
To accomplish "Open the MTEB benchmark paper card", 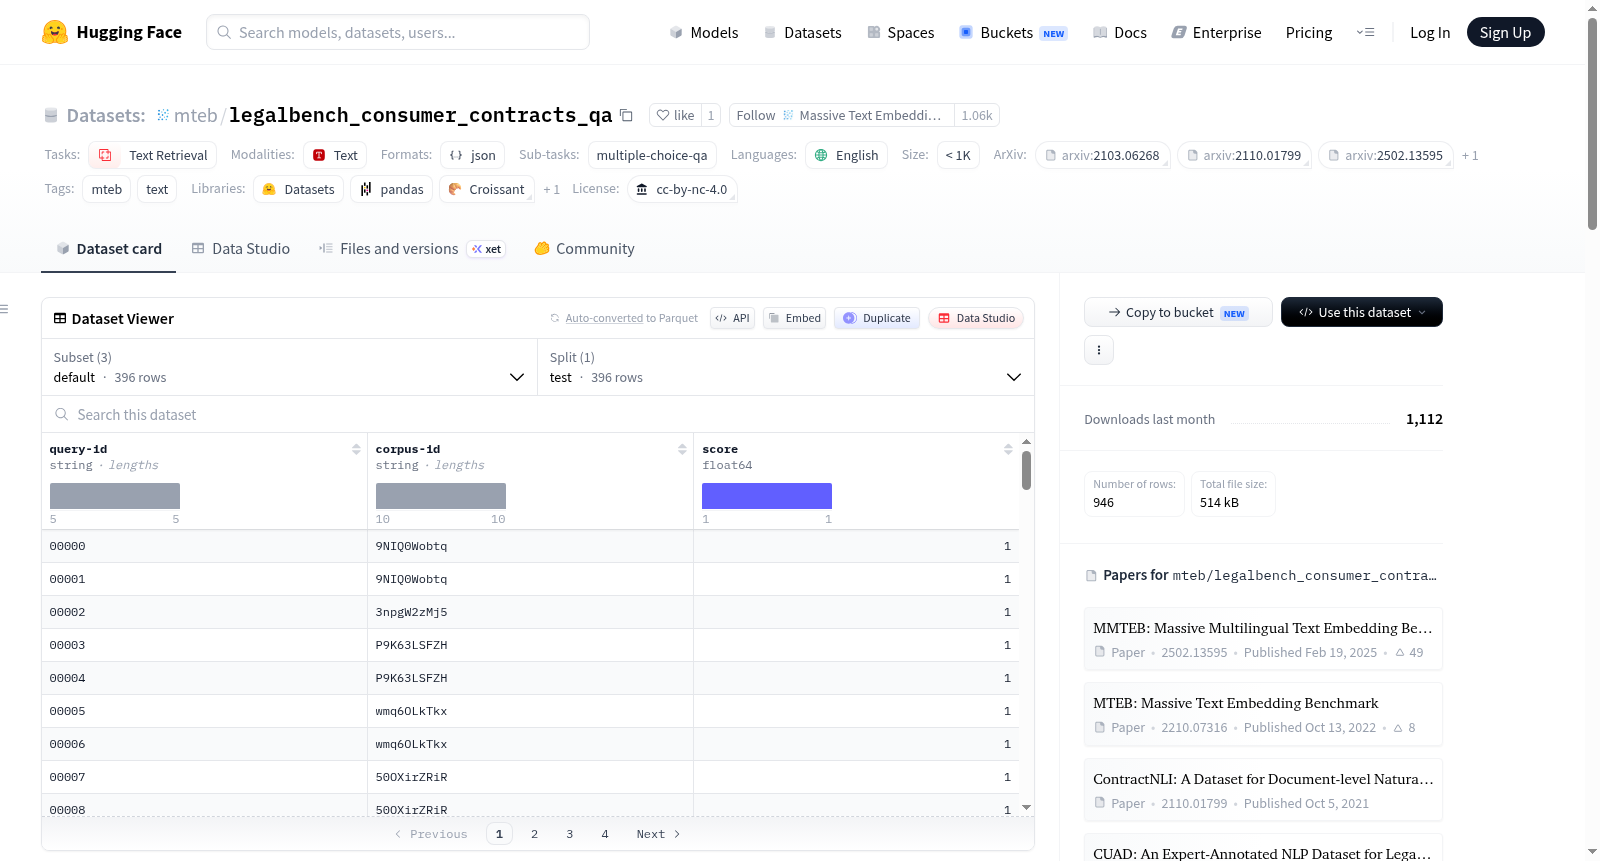I will 1263,714.
